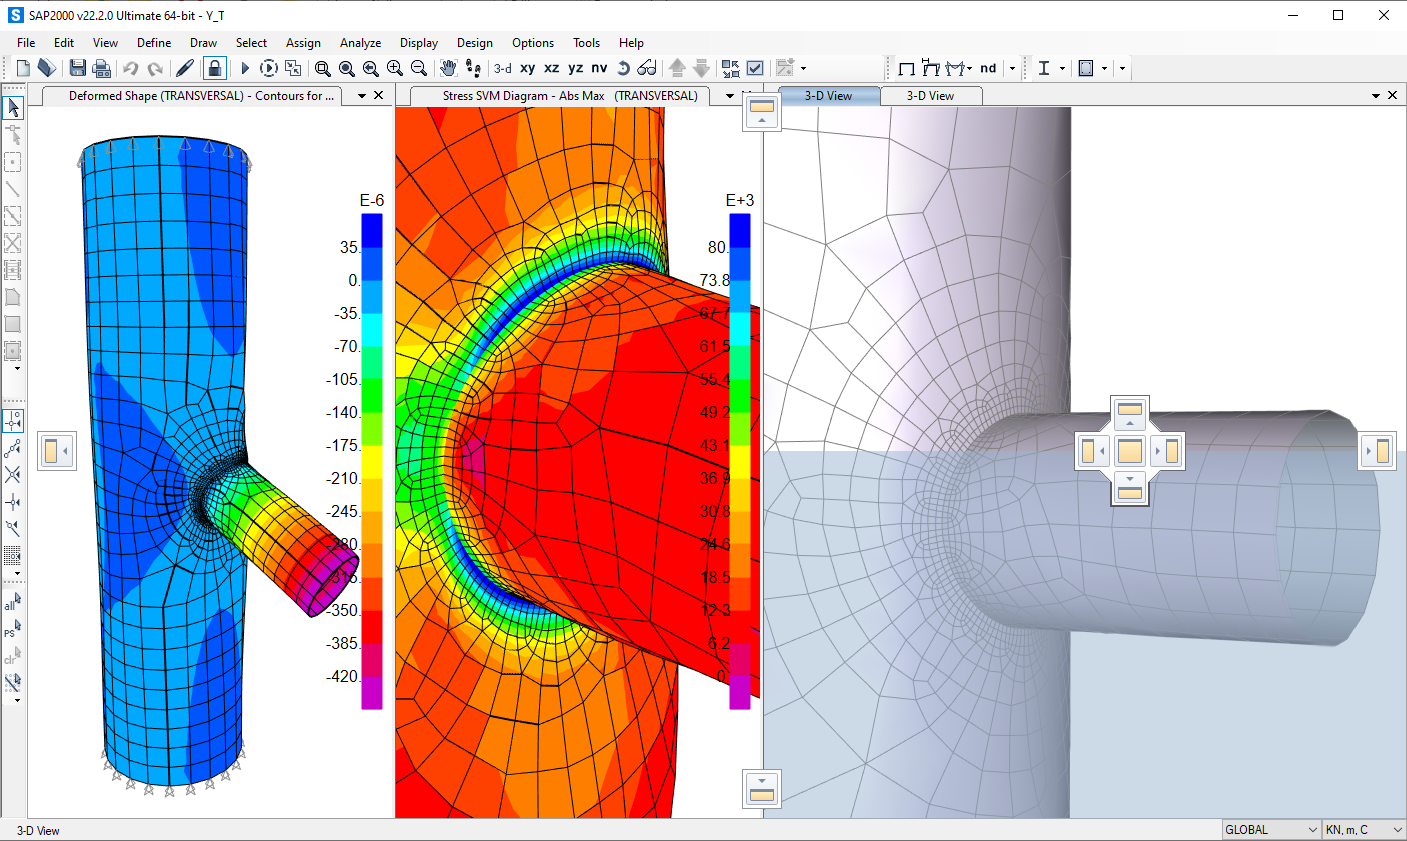
Task: Click the xz view button
Action: click(x=551, y=68)
